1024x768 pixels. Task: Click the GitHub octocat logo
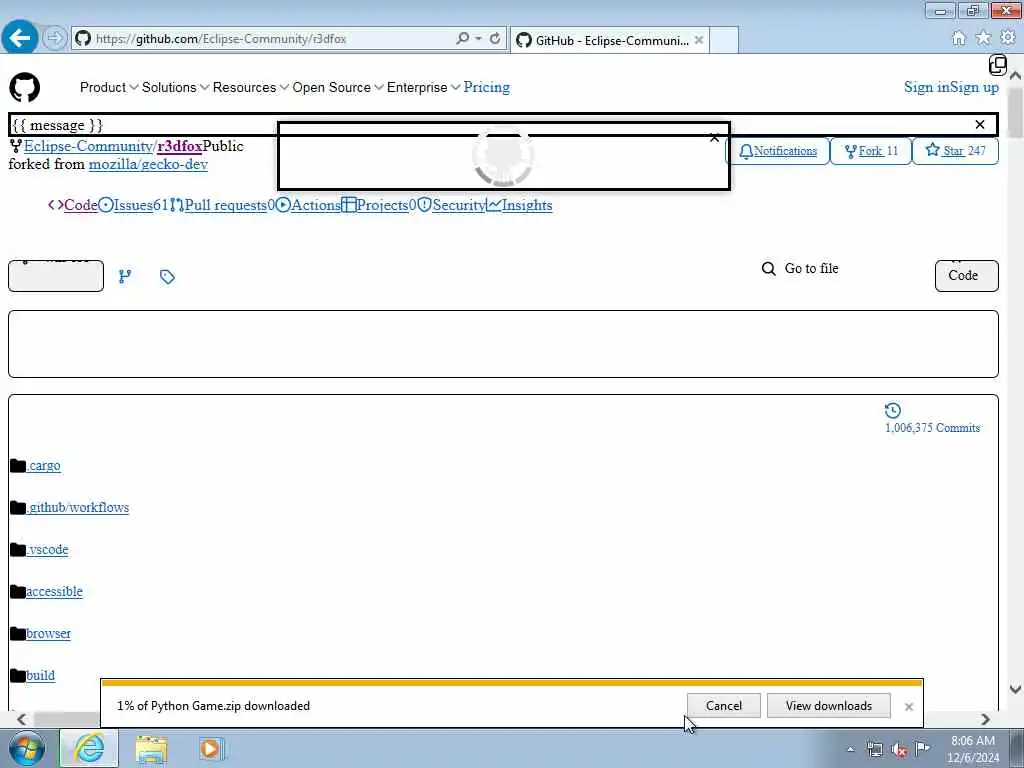25,88
